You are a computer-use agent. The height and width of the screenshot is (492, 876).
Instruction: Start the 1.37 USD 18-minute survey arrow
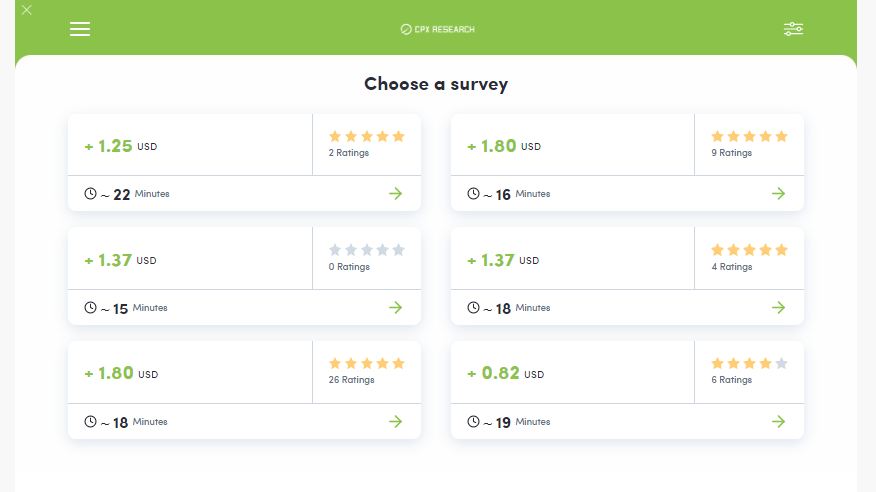(x=779, y=308)
